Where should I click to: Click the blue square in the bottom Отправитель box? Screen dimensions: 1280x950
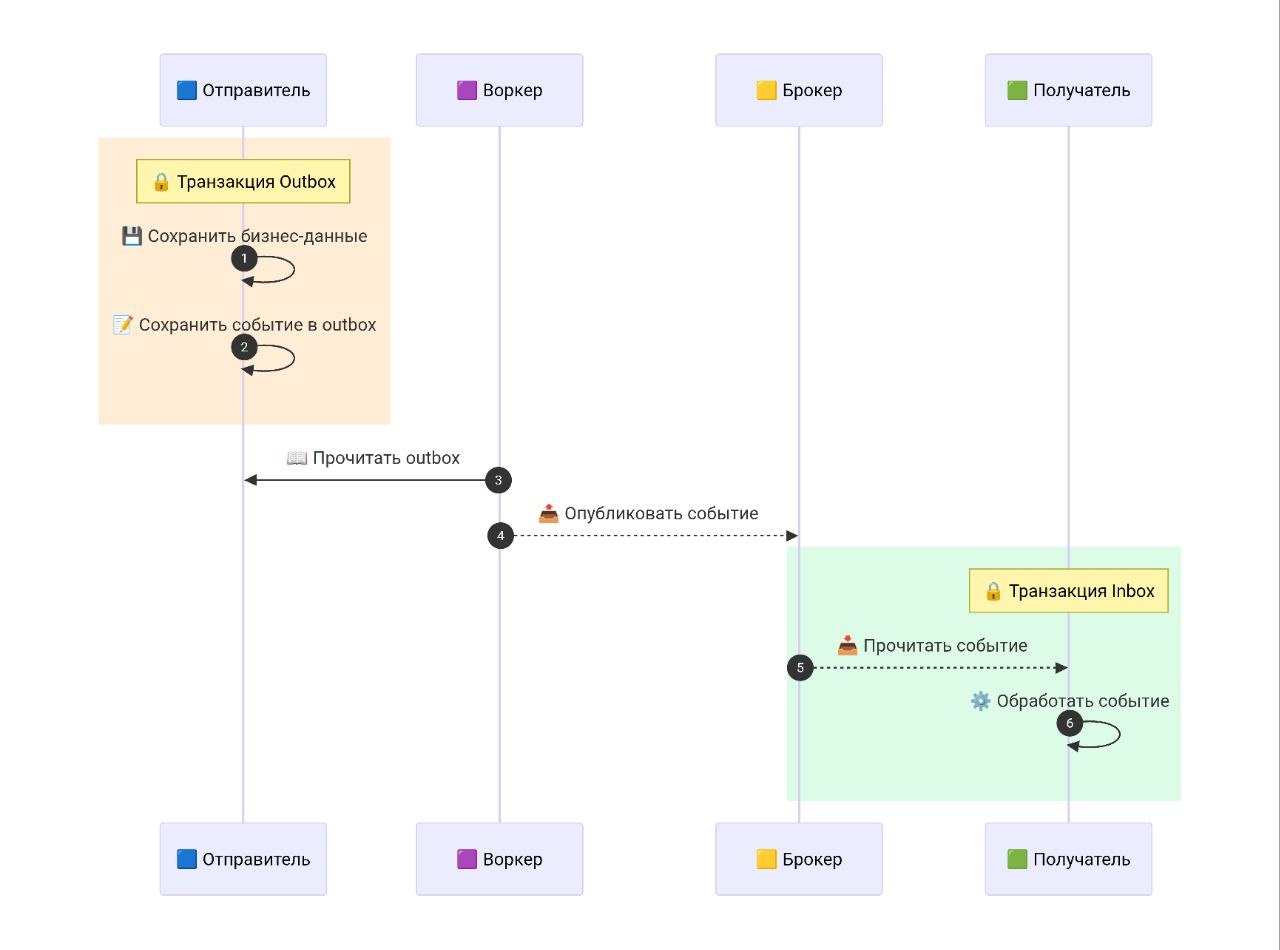(186, 859)
